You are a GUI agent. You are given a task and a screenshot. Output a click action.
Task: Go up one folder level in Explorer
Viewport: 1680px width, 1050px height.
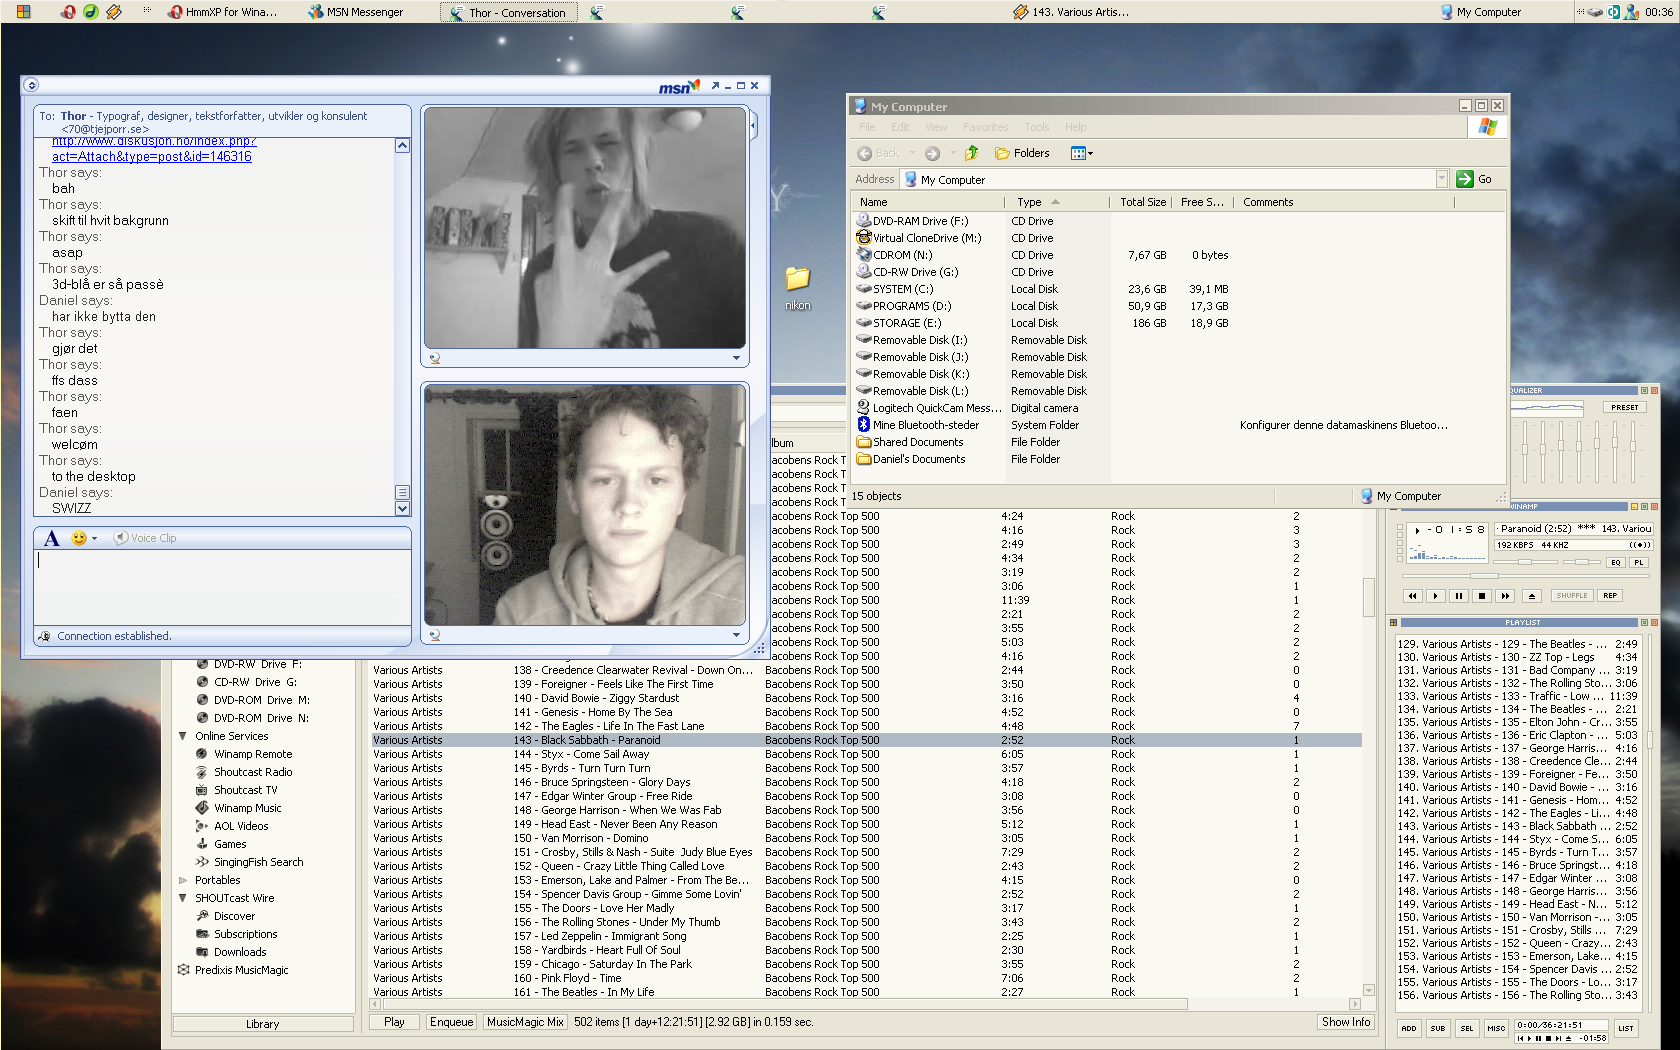pos(971,153)
